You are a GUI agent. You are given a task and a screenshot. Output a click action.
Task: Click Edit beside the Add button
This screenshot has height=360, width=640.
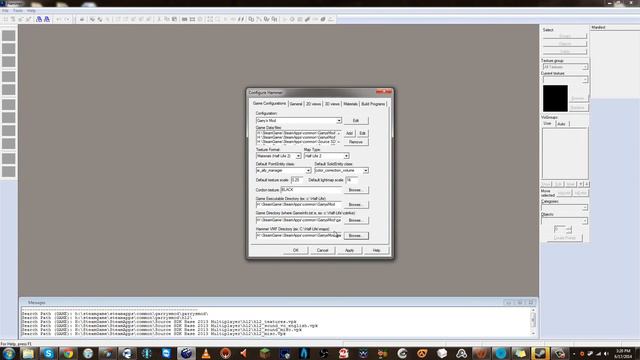pyautogui.click(x=362, y=133)
